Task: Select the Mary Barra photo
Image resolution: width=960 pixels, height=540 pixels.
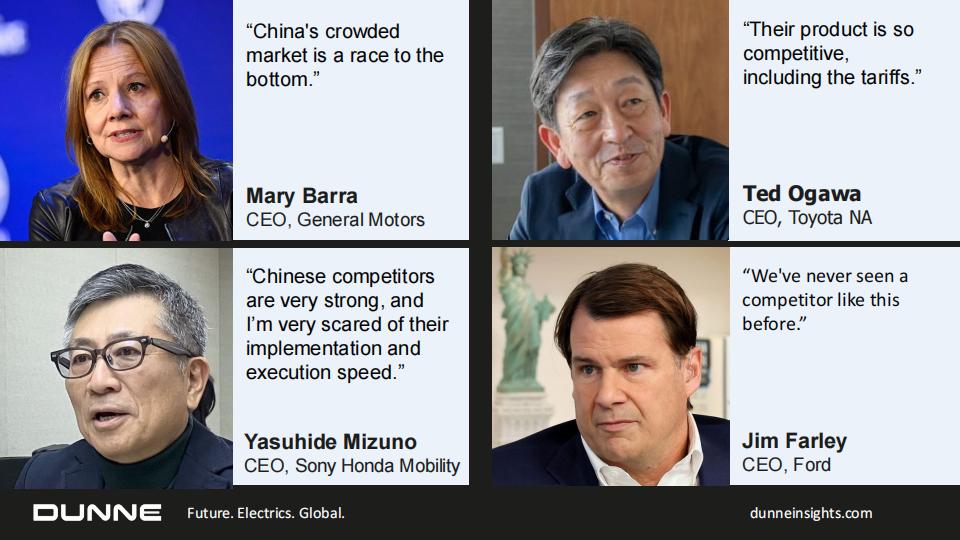Action: click(116, 120)
